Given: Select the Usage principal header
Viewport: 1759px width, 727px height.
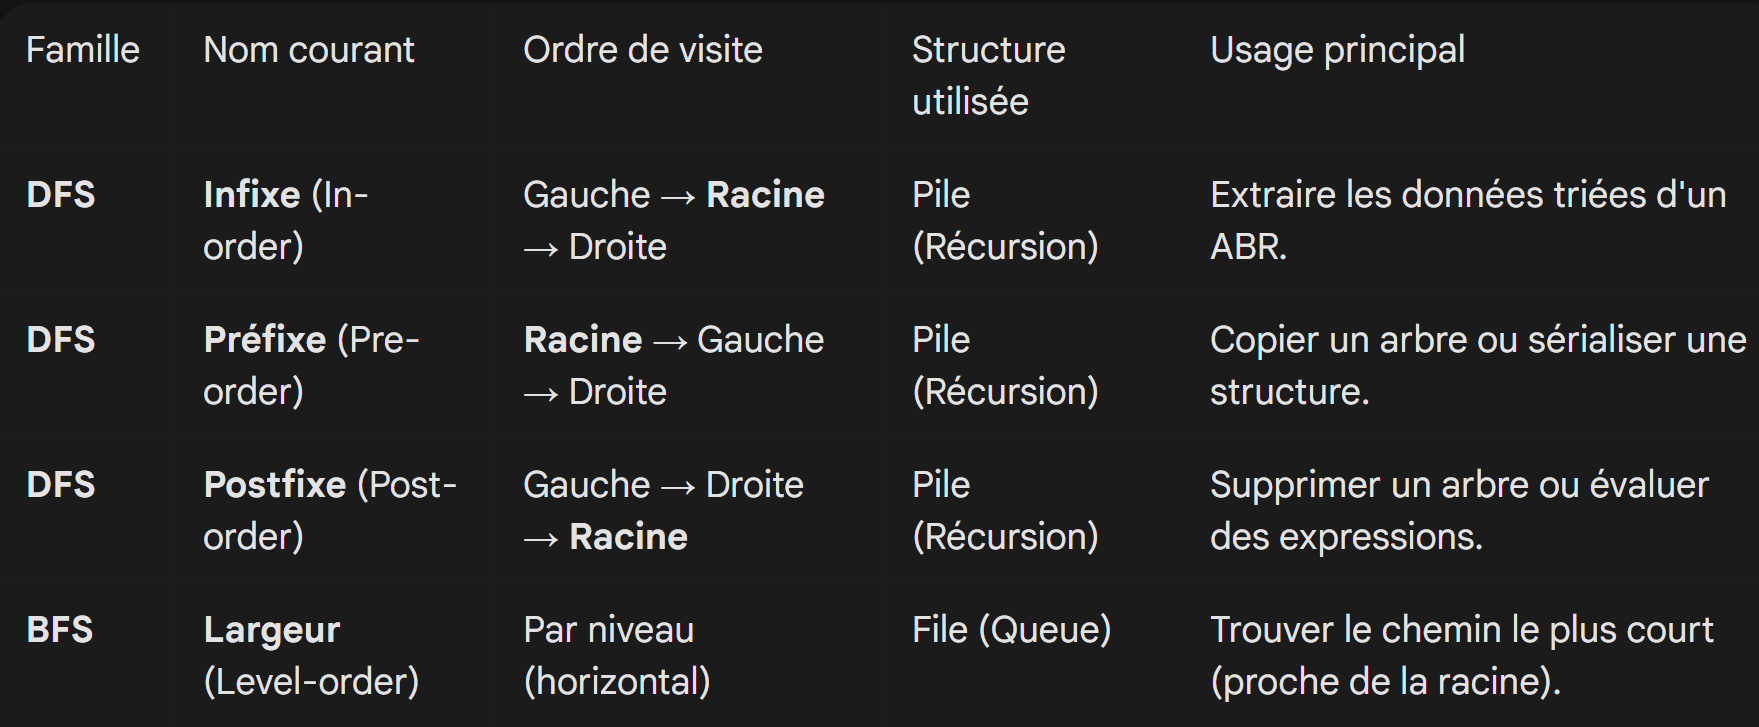Looking at the screenshot, I should pos(1337,50).
